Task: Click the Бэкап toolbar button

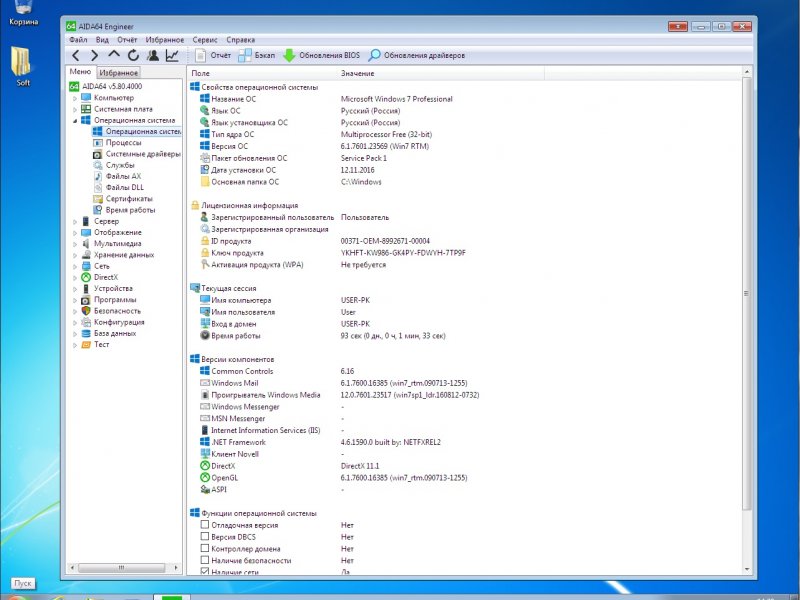Action: click(x=257, y=56)
